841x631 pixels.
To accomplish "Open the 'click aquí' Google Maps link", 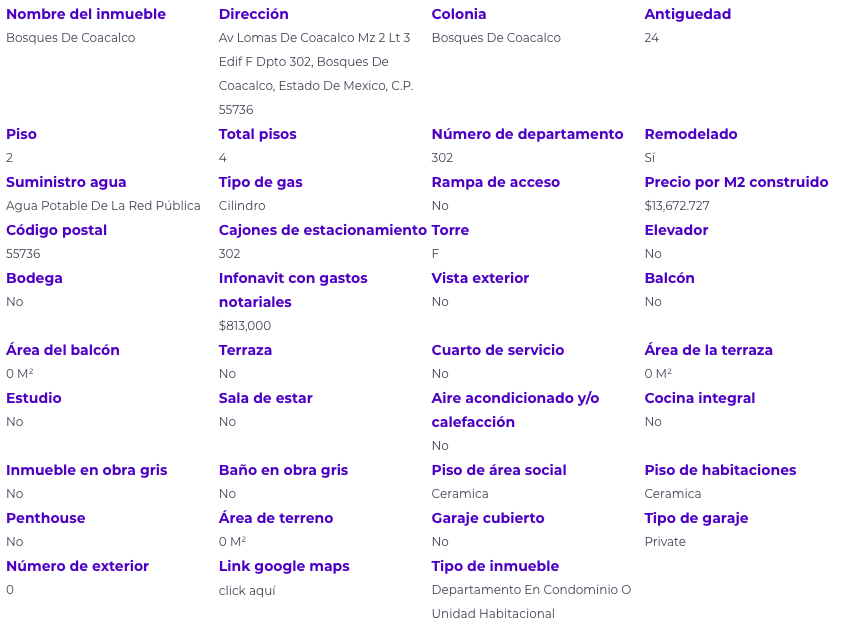I will click(247, 590).
